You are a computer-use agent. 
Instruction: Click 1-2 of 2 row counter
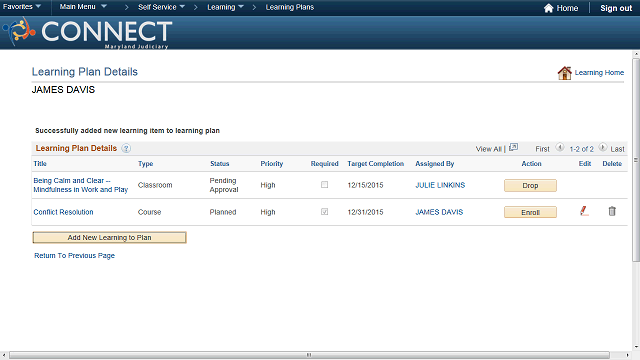[582, 149]
